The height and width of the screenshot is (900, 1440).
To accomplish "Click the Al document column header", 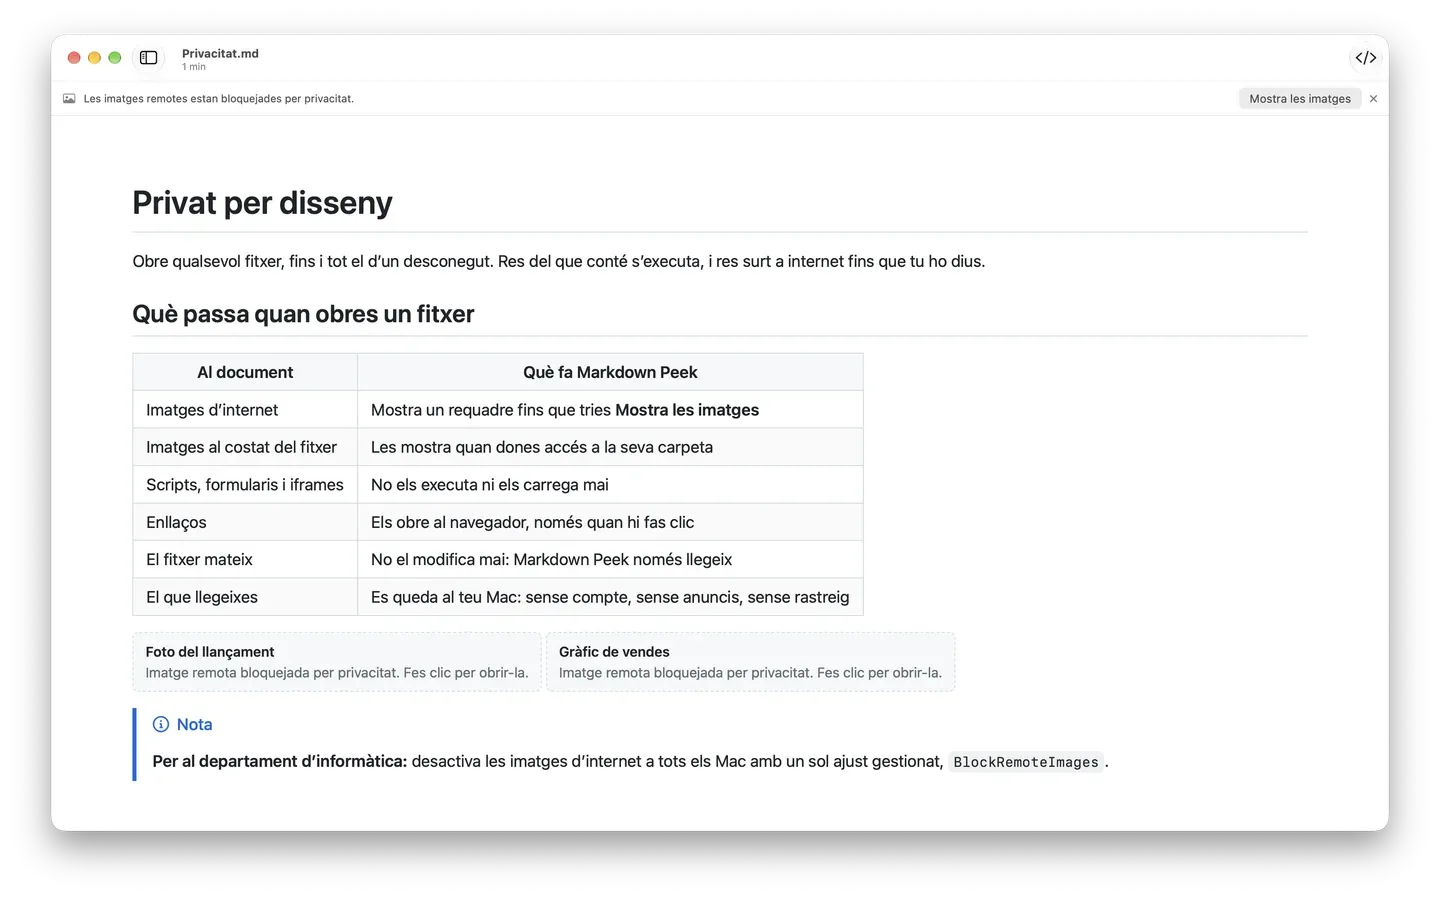I will click(245, 372).
